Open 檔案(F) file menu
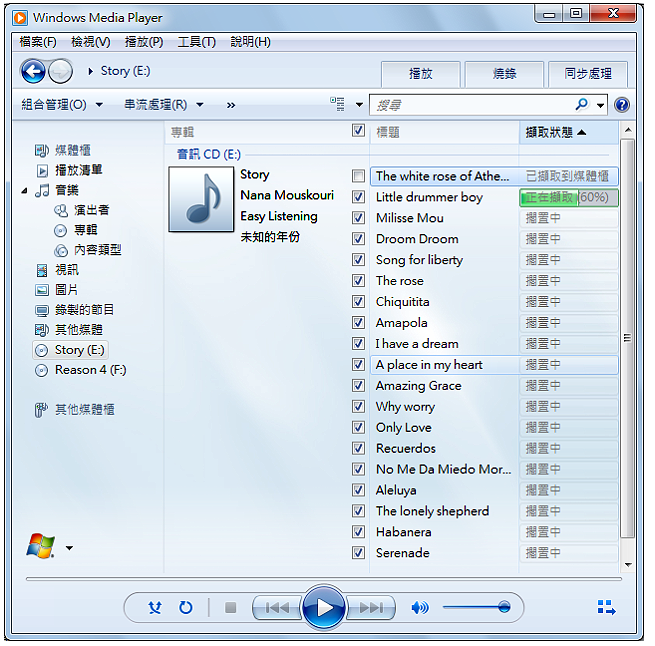The image size is (655, 646). (x=38, y=42)
